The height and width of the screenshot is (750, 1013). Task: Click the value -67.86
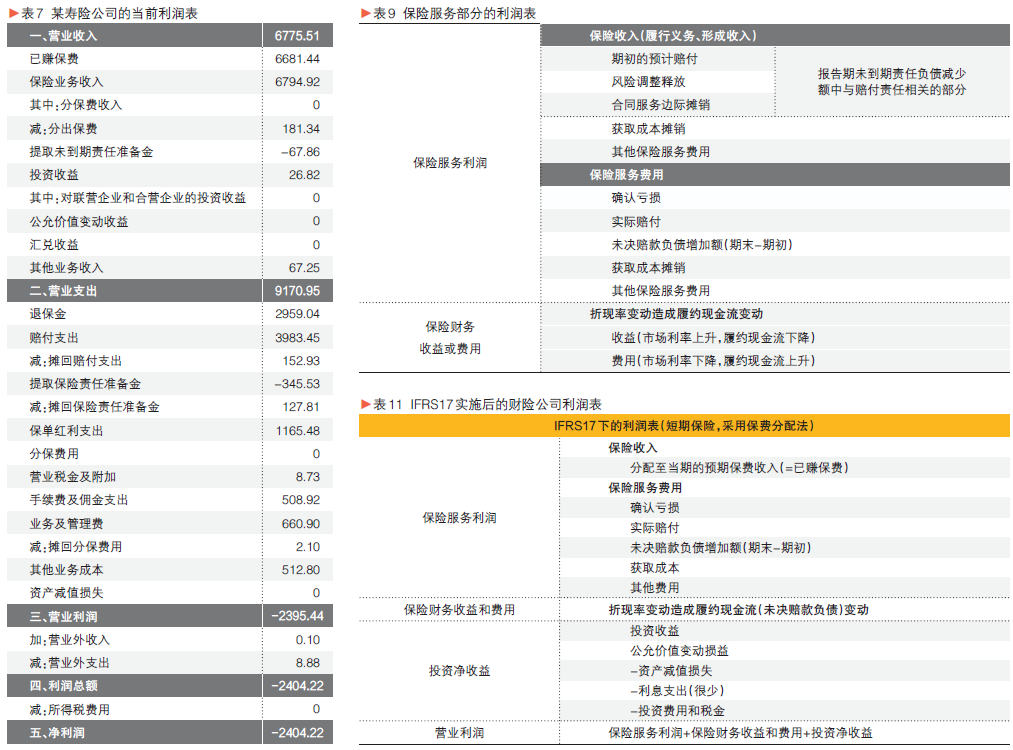[300, 152]
